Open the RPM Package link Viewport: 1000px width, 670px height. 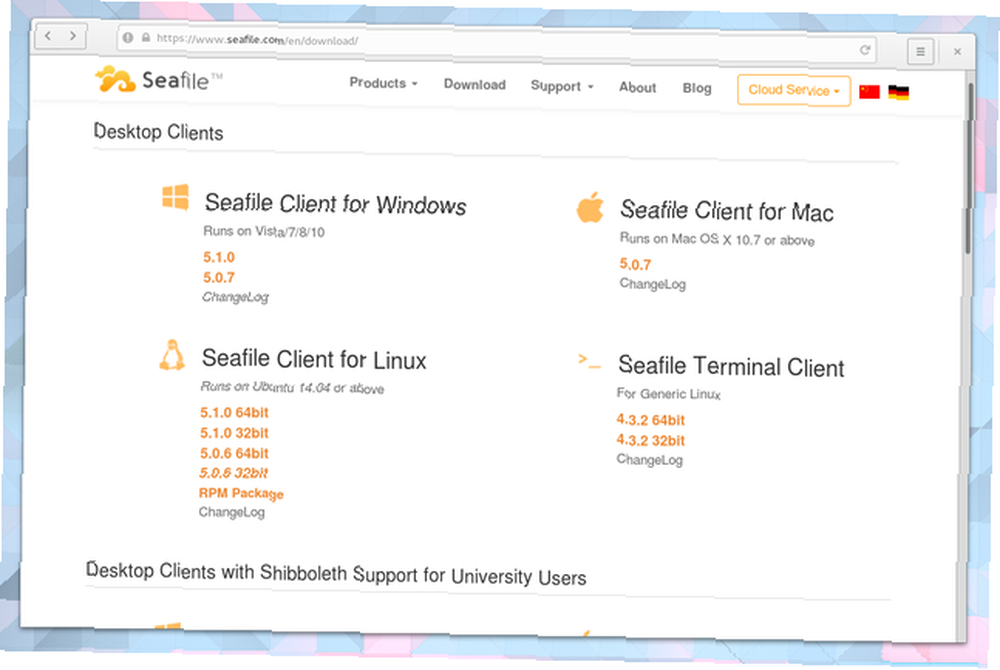[x=241, y=493]
